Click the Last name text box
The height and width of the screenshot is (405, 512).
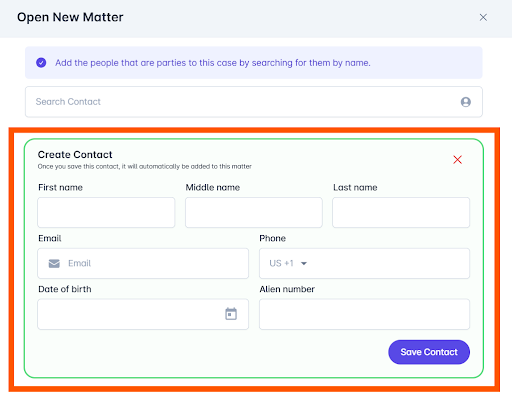click(401, 212)
